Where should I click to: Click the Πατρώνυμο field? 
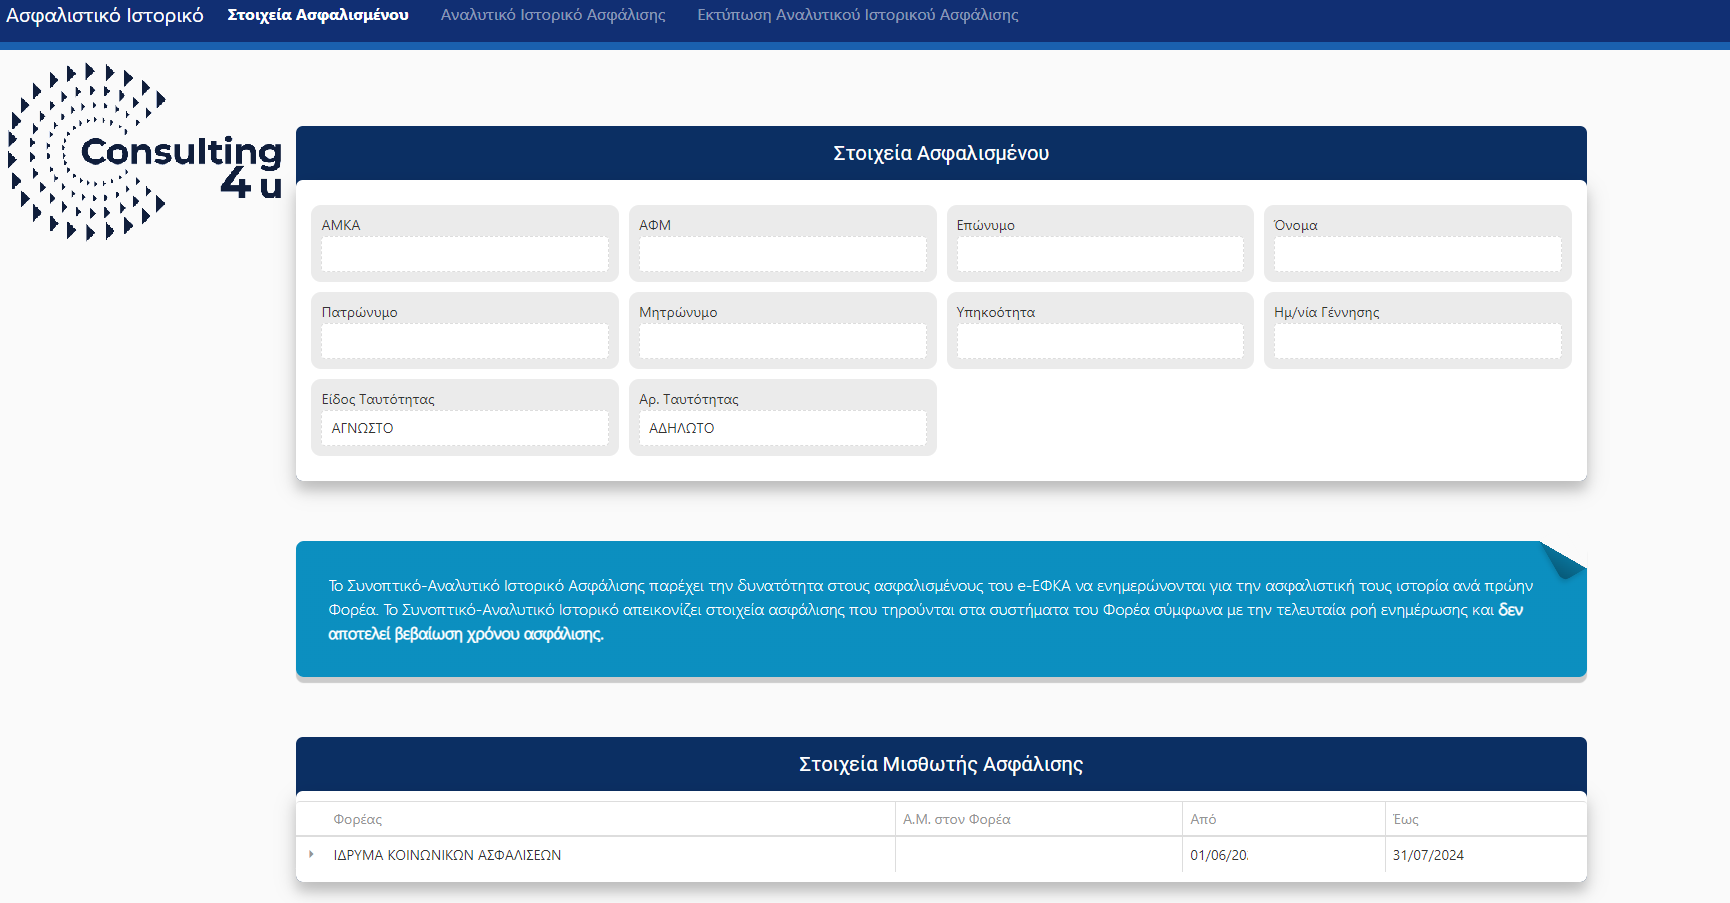(x=464, y=341)
